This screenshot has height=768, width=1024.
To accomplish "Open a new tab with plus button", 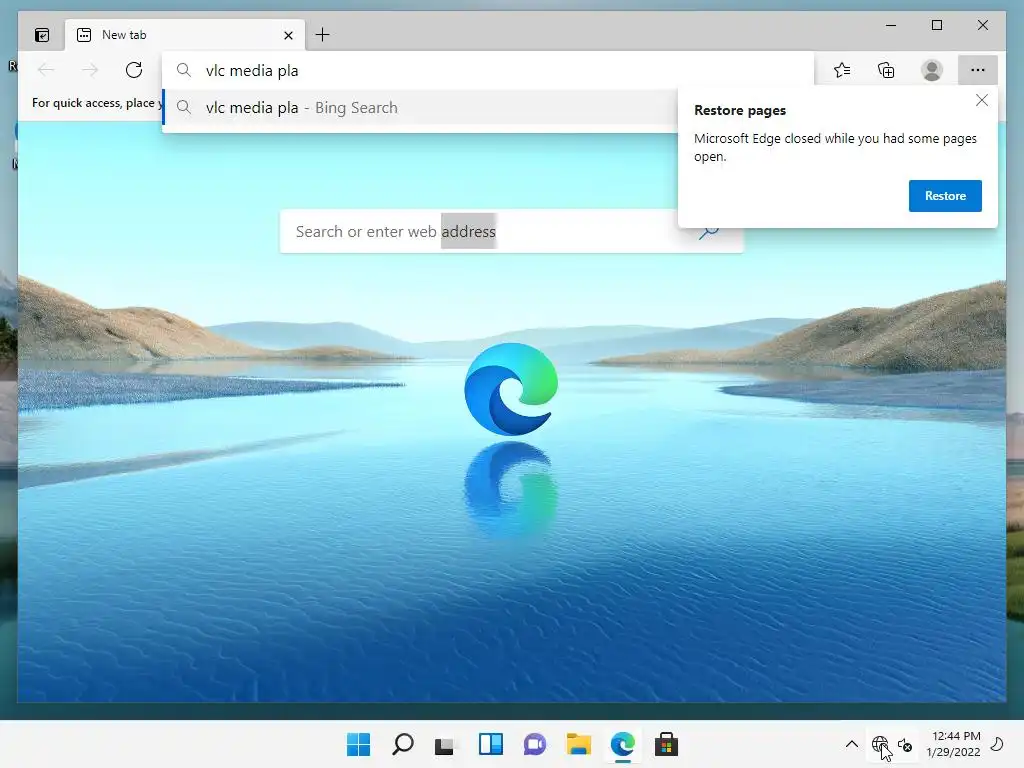I will click(323, 35).
